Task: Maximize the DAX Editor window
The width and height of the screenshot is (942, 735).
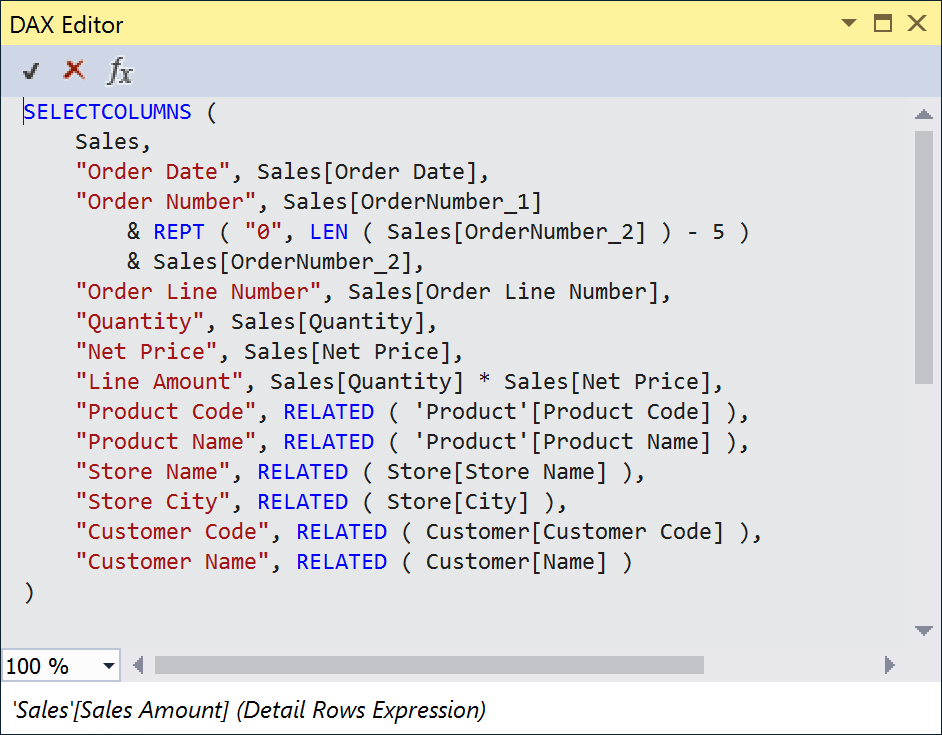Action: pos(885,22)
